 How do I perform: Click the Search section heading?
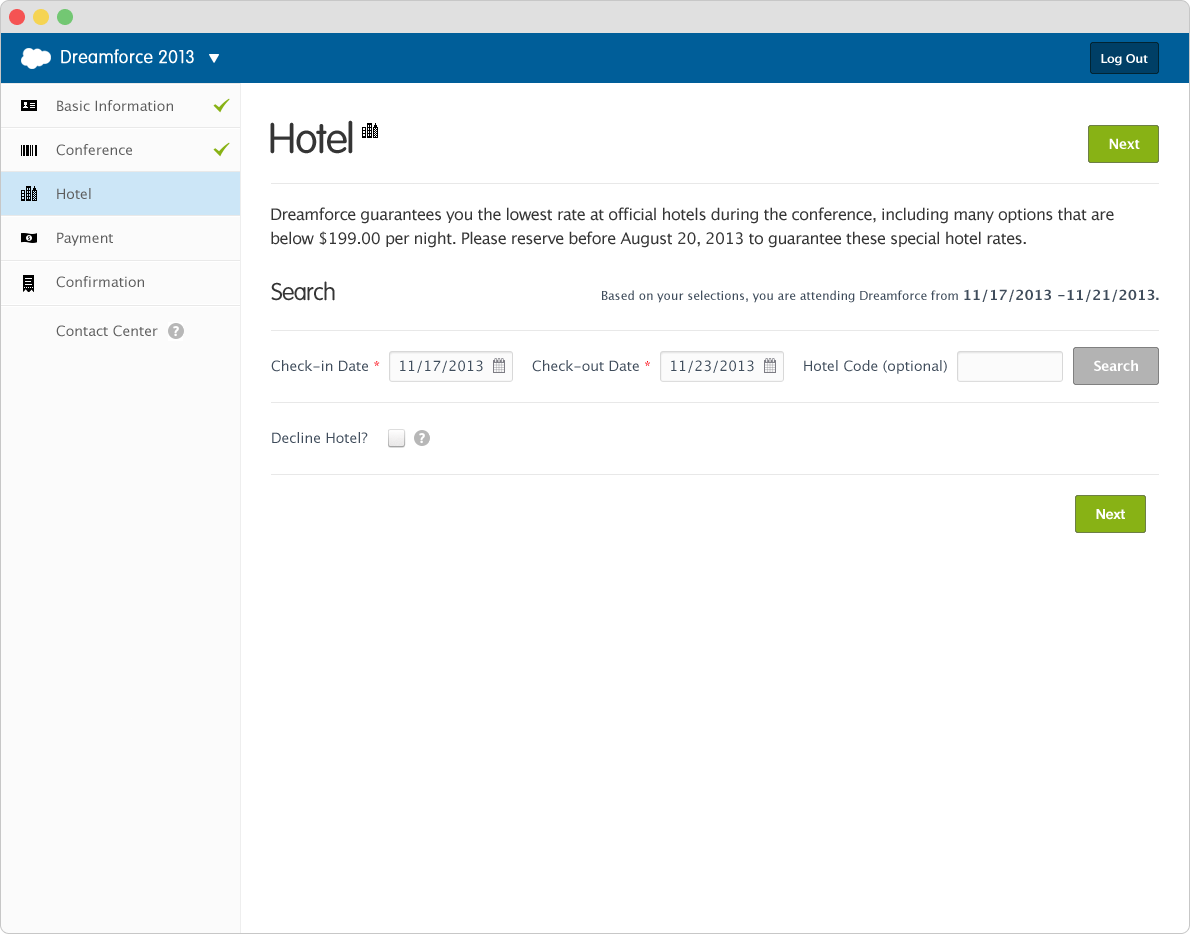click(303, 292)
